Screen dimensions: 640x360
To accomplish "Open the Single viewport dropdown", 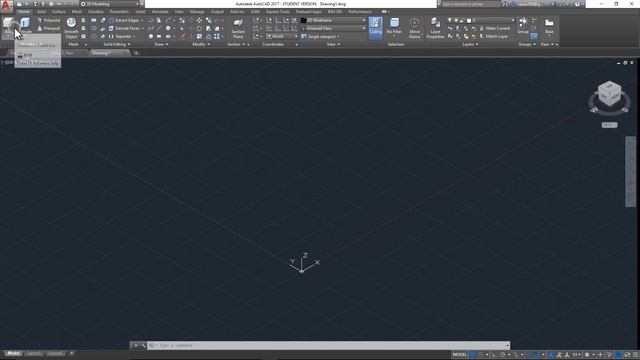I will [x=321, y=36].
